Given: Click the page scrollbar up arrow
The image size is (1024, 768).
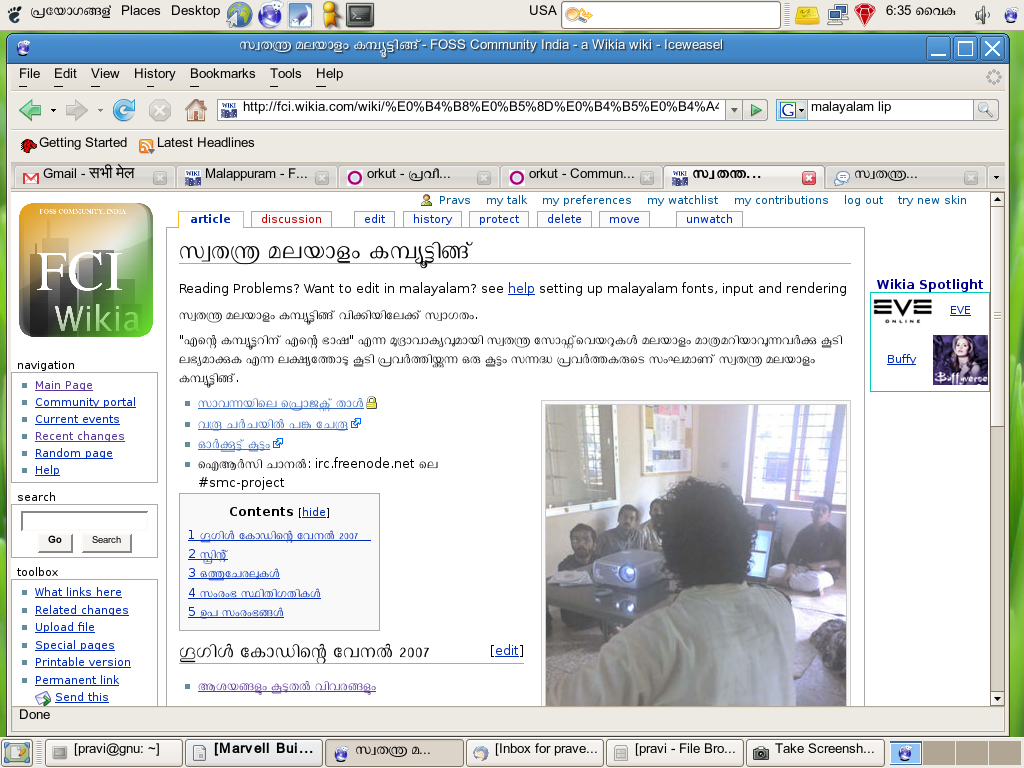Looking at the screenshot, I should (x=997, y=199).
